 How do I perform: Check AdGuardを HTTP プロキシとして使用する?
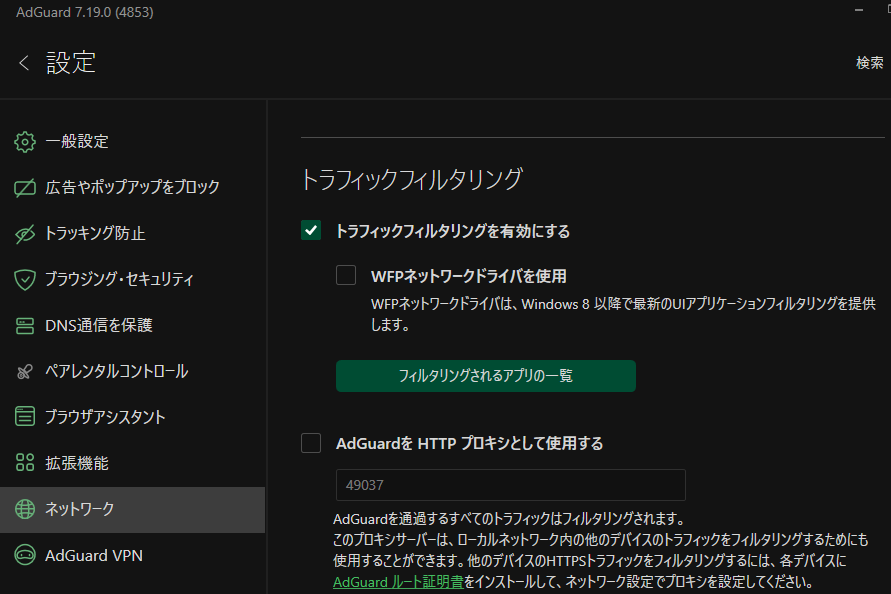[311, 443]
